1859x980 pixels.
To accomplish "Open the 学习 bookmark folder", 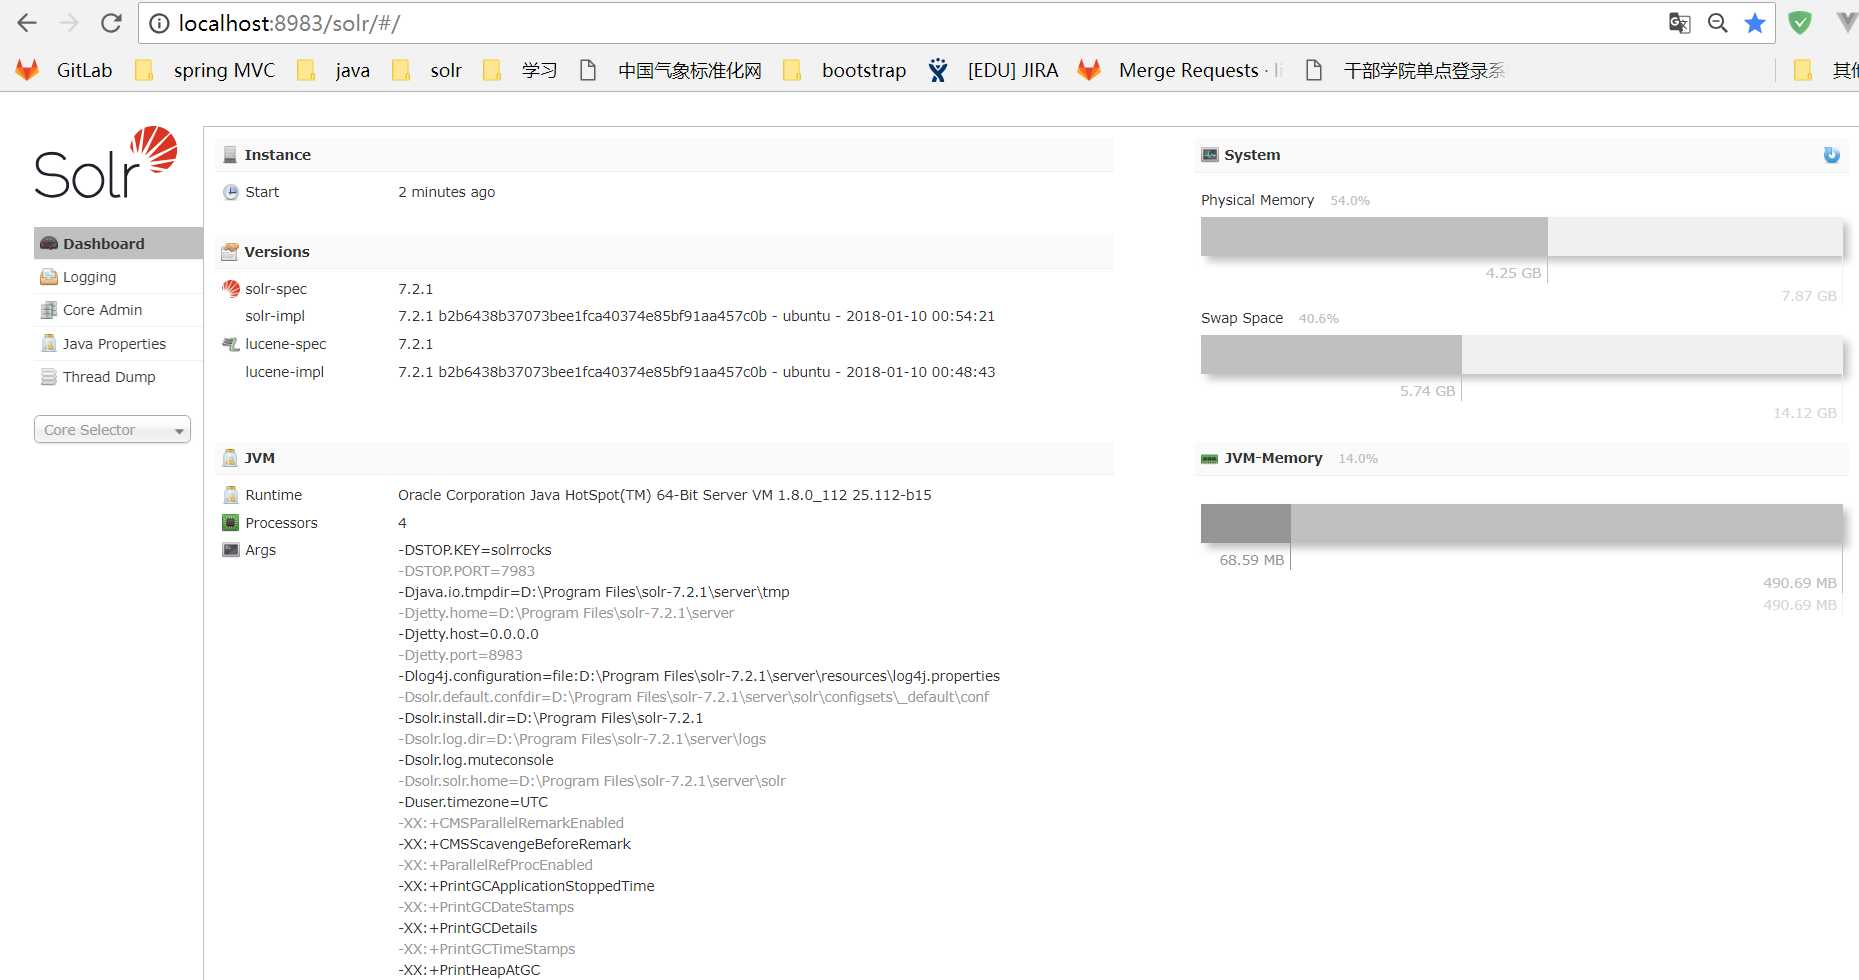I will click(519, 70).
